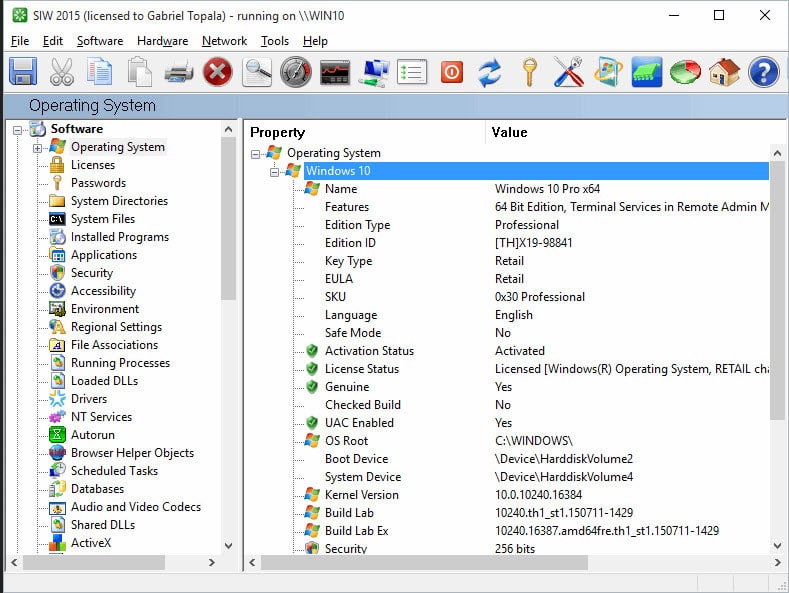Image resolution: width=789 pixels, height=593 pixels.
Task: Click the Cut scissors toolbar icon
Action: click(x=61, y=72)
